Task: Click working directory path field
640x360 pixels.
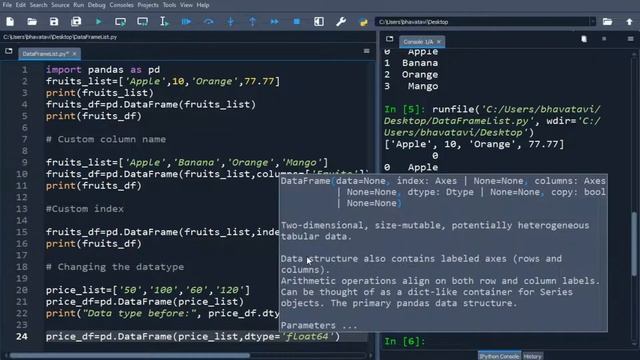Action: [x=482, y=22]
